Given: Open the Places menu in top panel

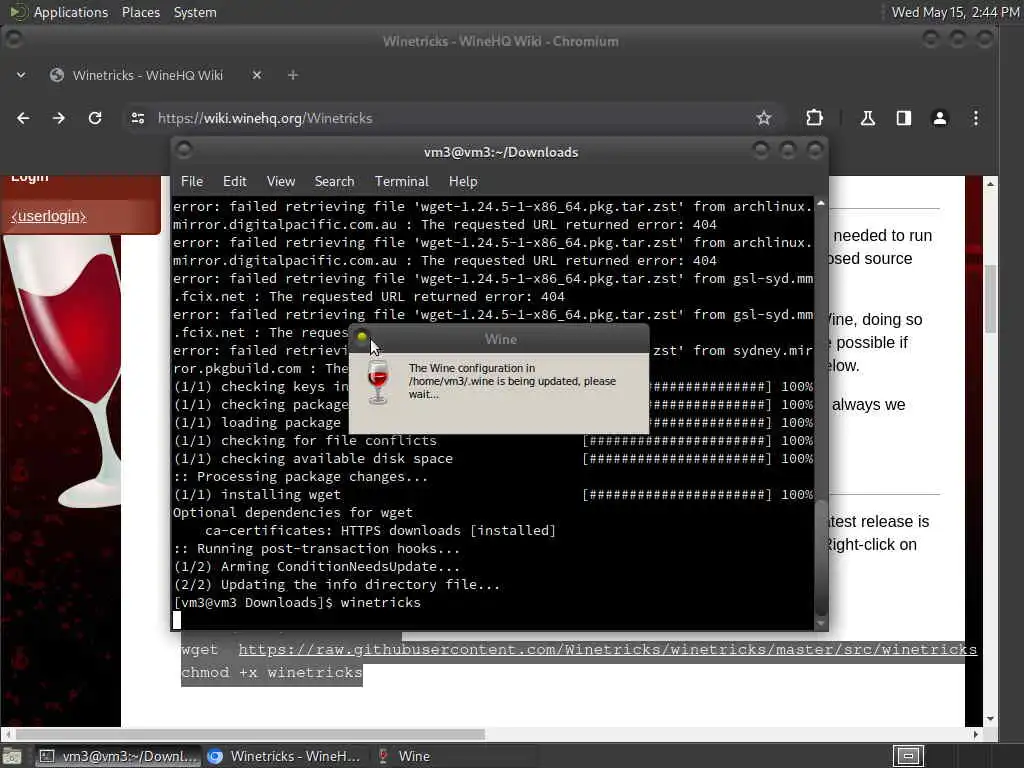Looking at the screenshot, I should tap(140, 12).
